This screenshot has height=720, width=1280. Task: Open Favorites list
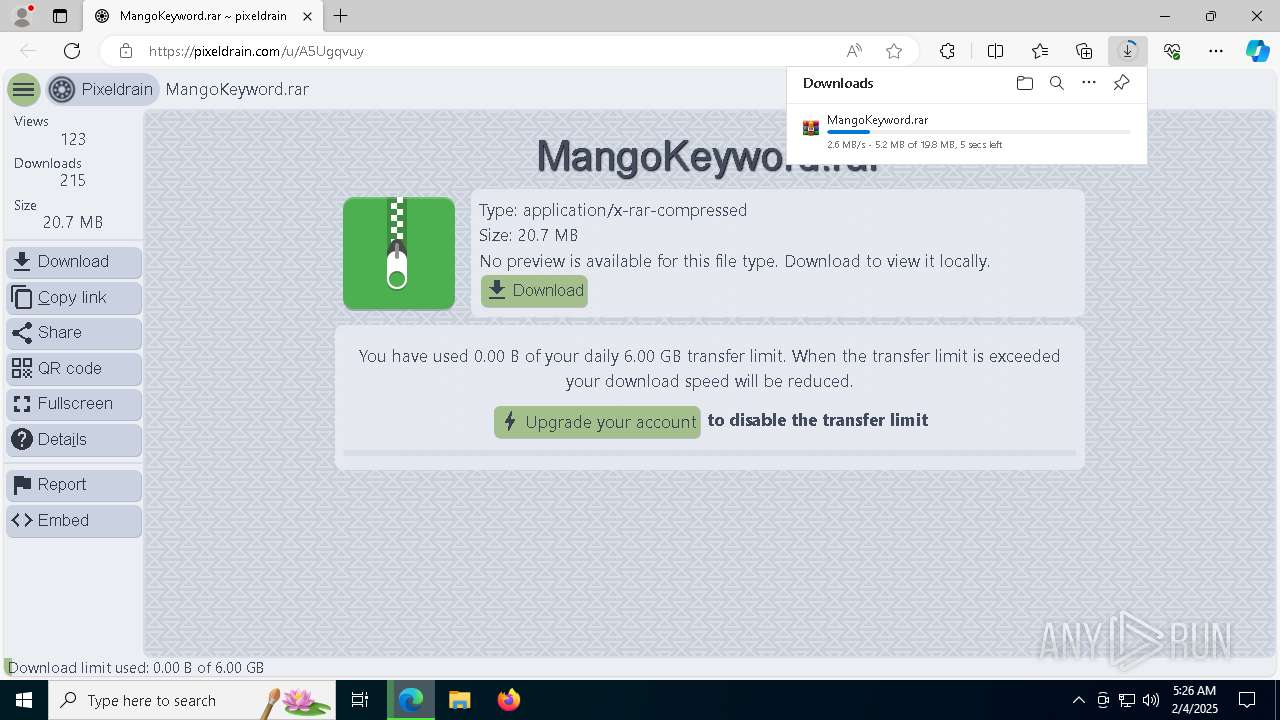tap(1040, 51)
